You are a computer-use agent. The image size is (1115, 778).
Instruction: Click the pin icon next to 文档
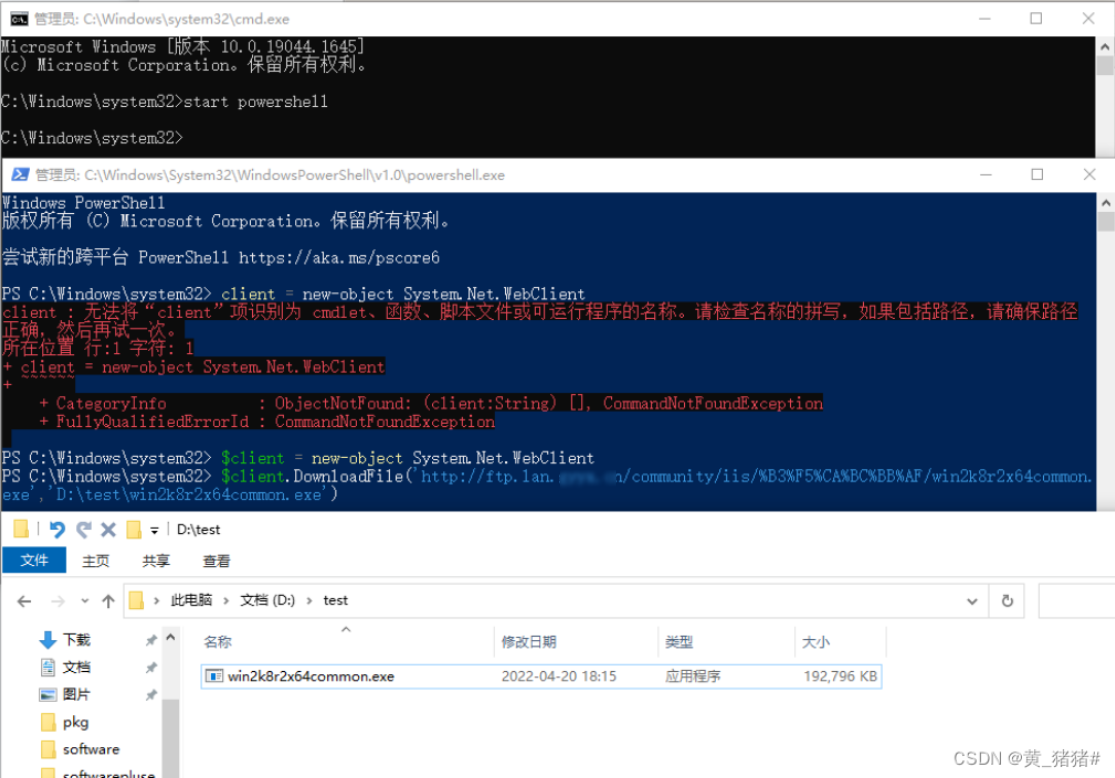[x=151, y=667]
